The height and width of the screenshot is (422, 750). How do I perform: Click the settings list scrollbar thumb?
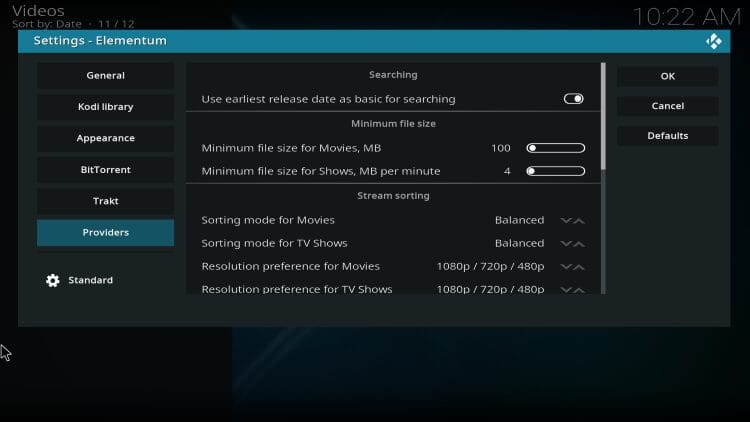[x=603, y=116]
